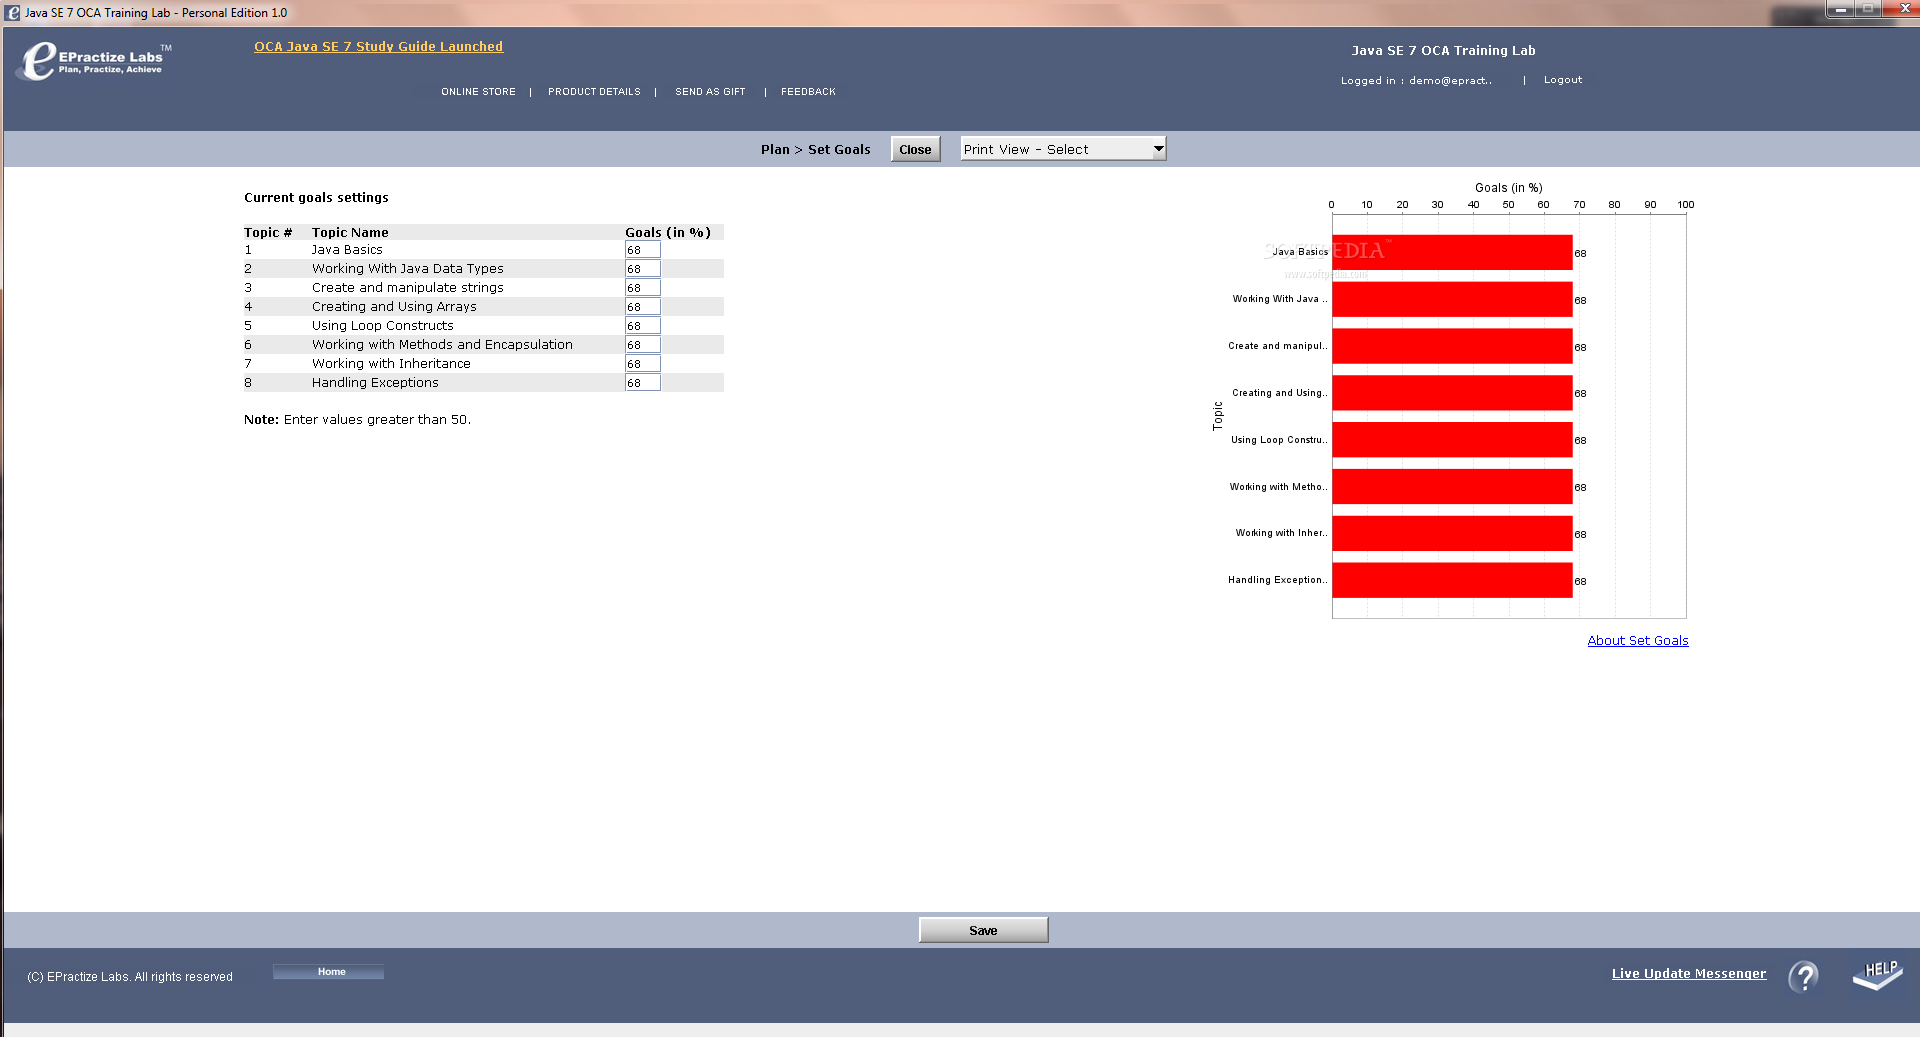The width and height of the screenshot is (1920, 1037).
Task: Click the Close button
Action: [915, 149]
